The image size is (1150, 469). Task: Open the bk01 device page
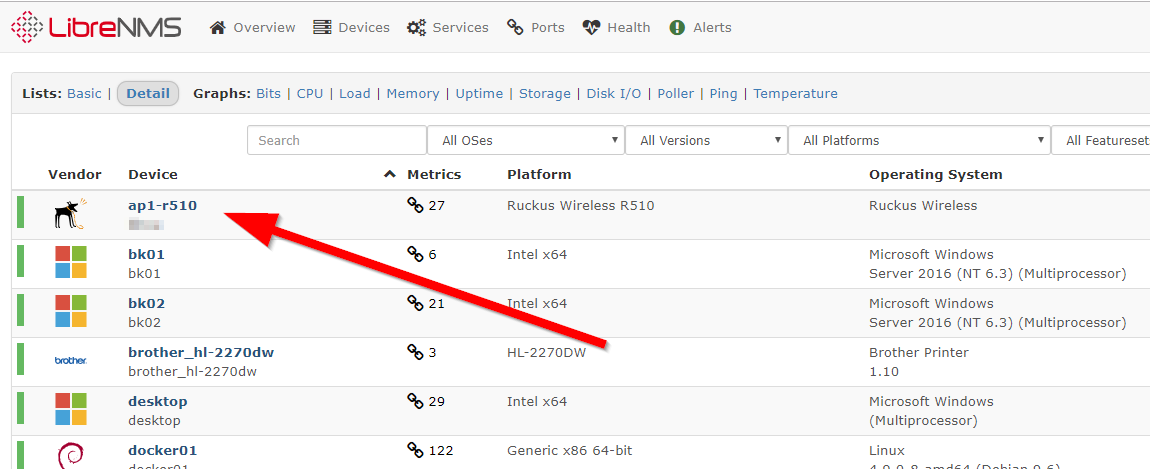(147, 255)
